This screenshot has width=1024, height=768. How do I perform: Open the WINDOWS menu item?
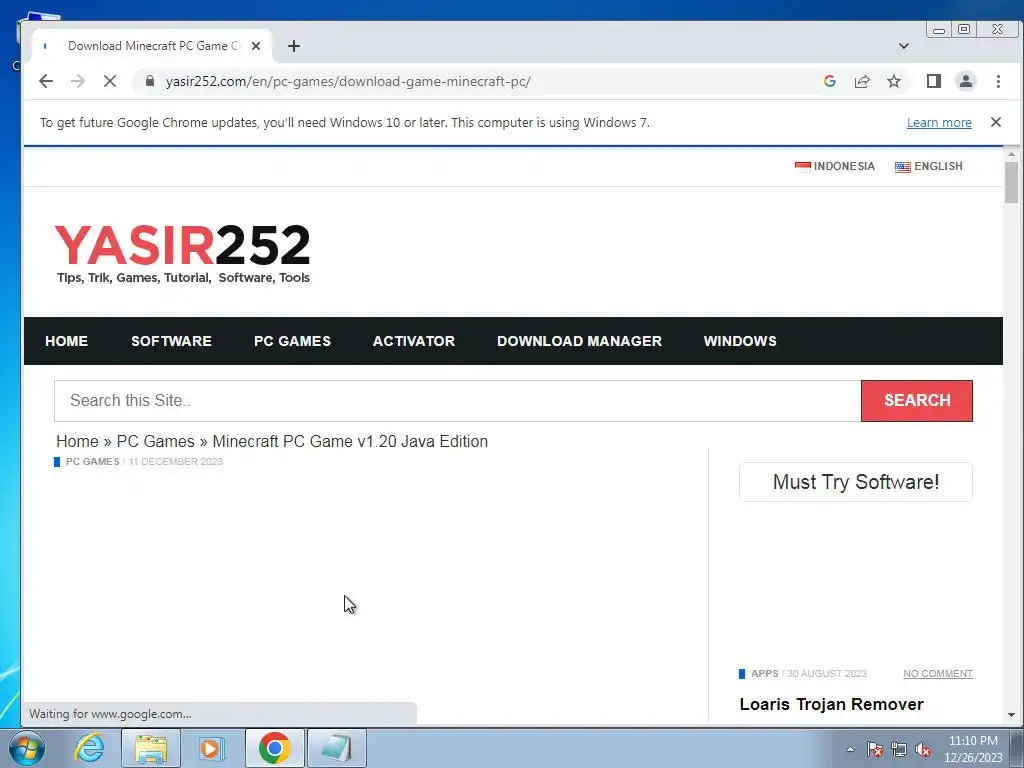coord(740,341)
